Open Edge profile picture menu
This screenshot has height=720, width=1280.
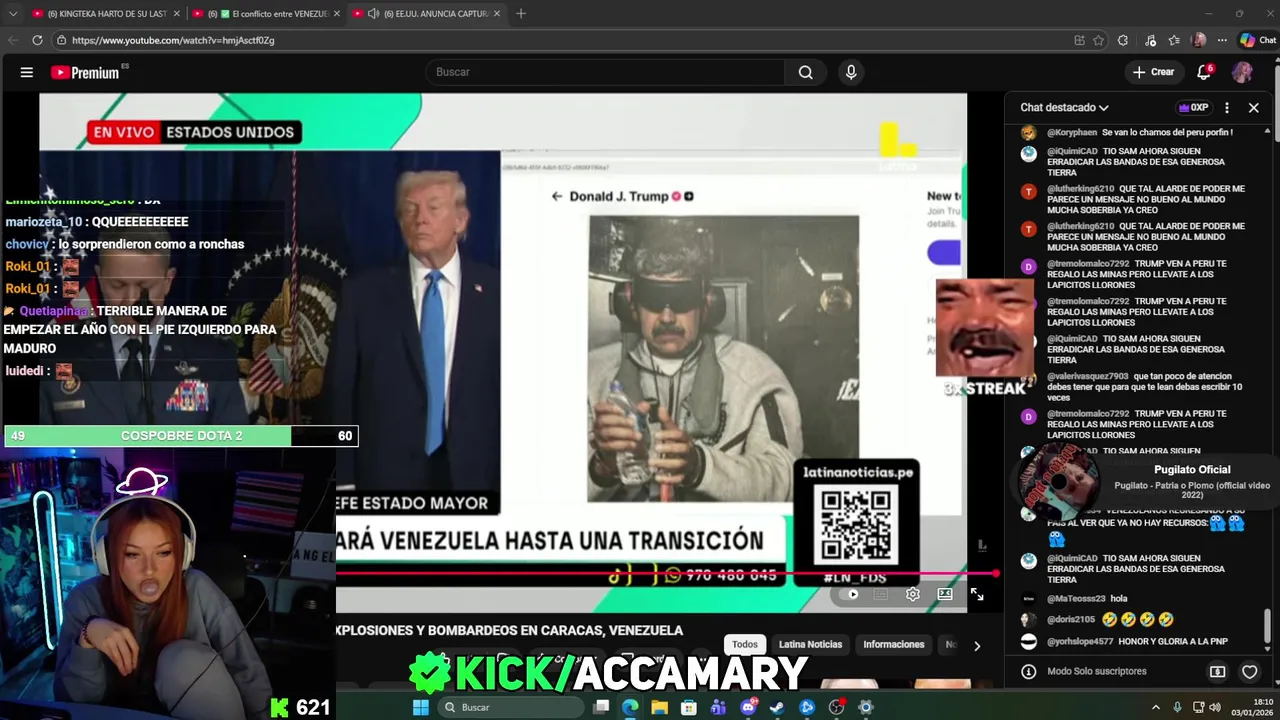tap(1199, 40)
